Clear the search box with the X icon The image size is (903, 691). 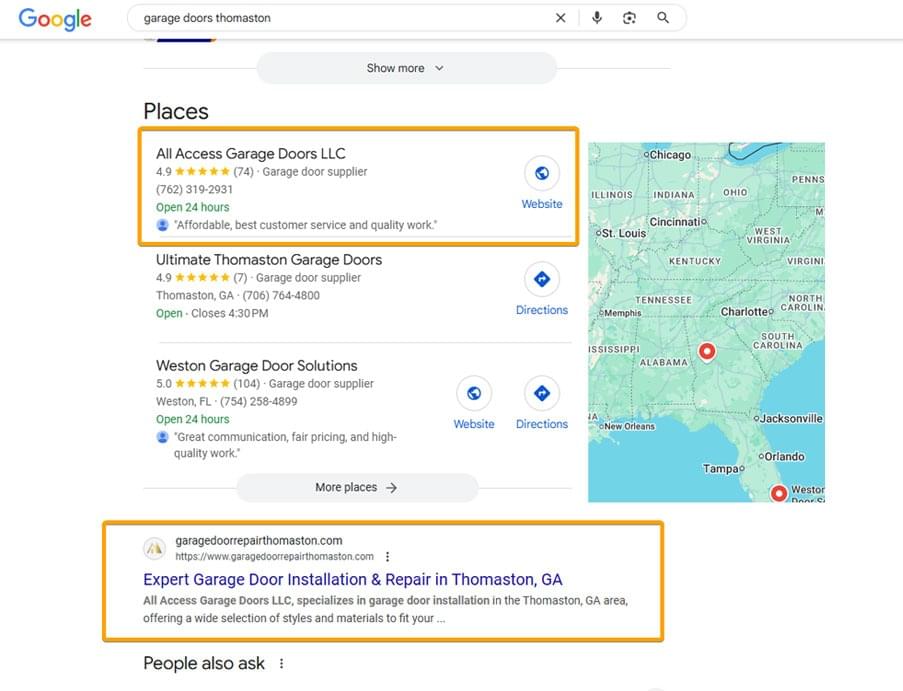[560, 18]
